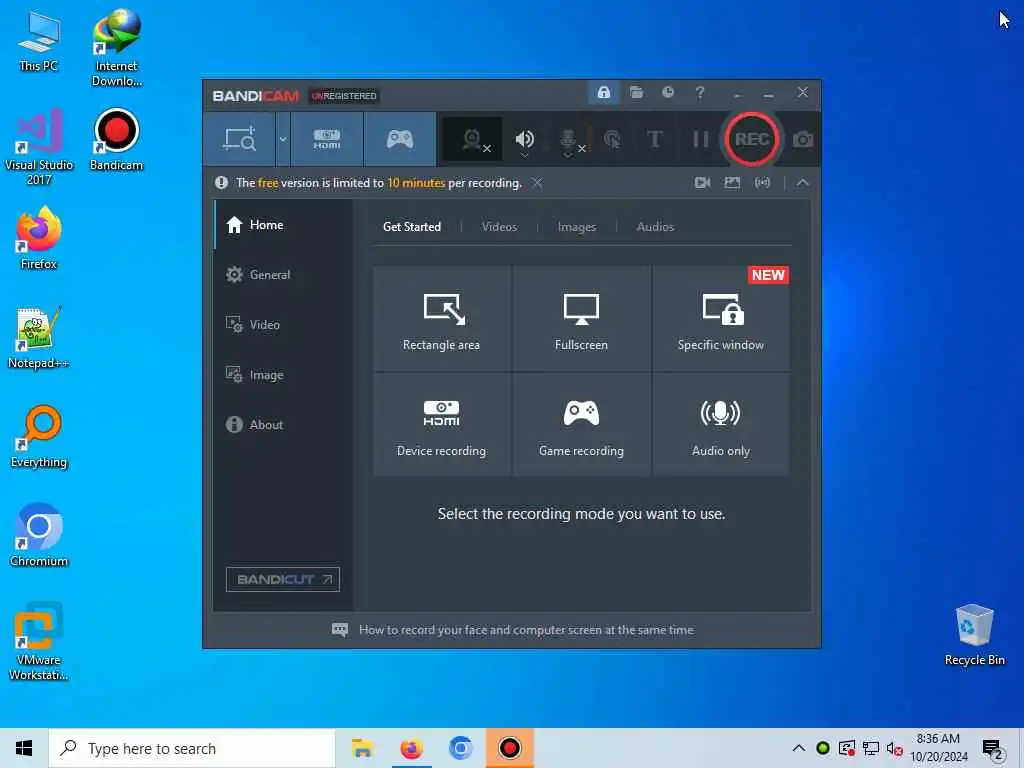Click the speaker settings dropdown arrow
The image size is (1024, 768).
pyautogui.click(x=524, y=155)
